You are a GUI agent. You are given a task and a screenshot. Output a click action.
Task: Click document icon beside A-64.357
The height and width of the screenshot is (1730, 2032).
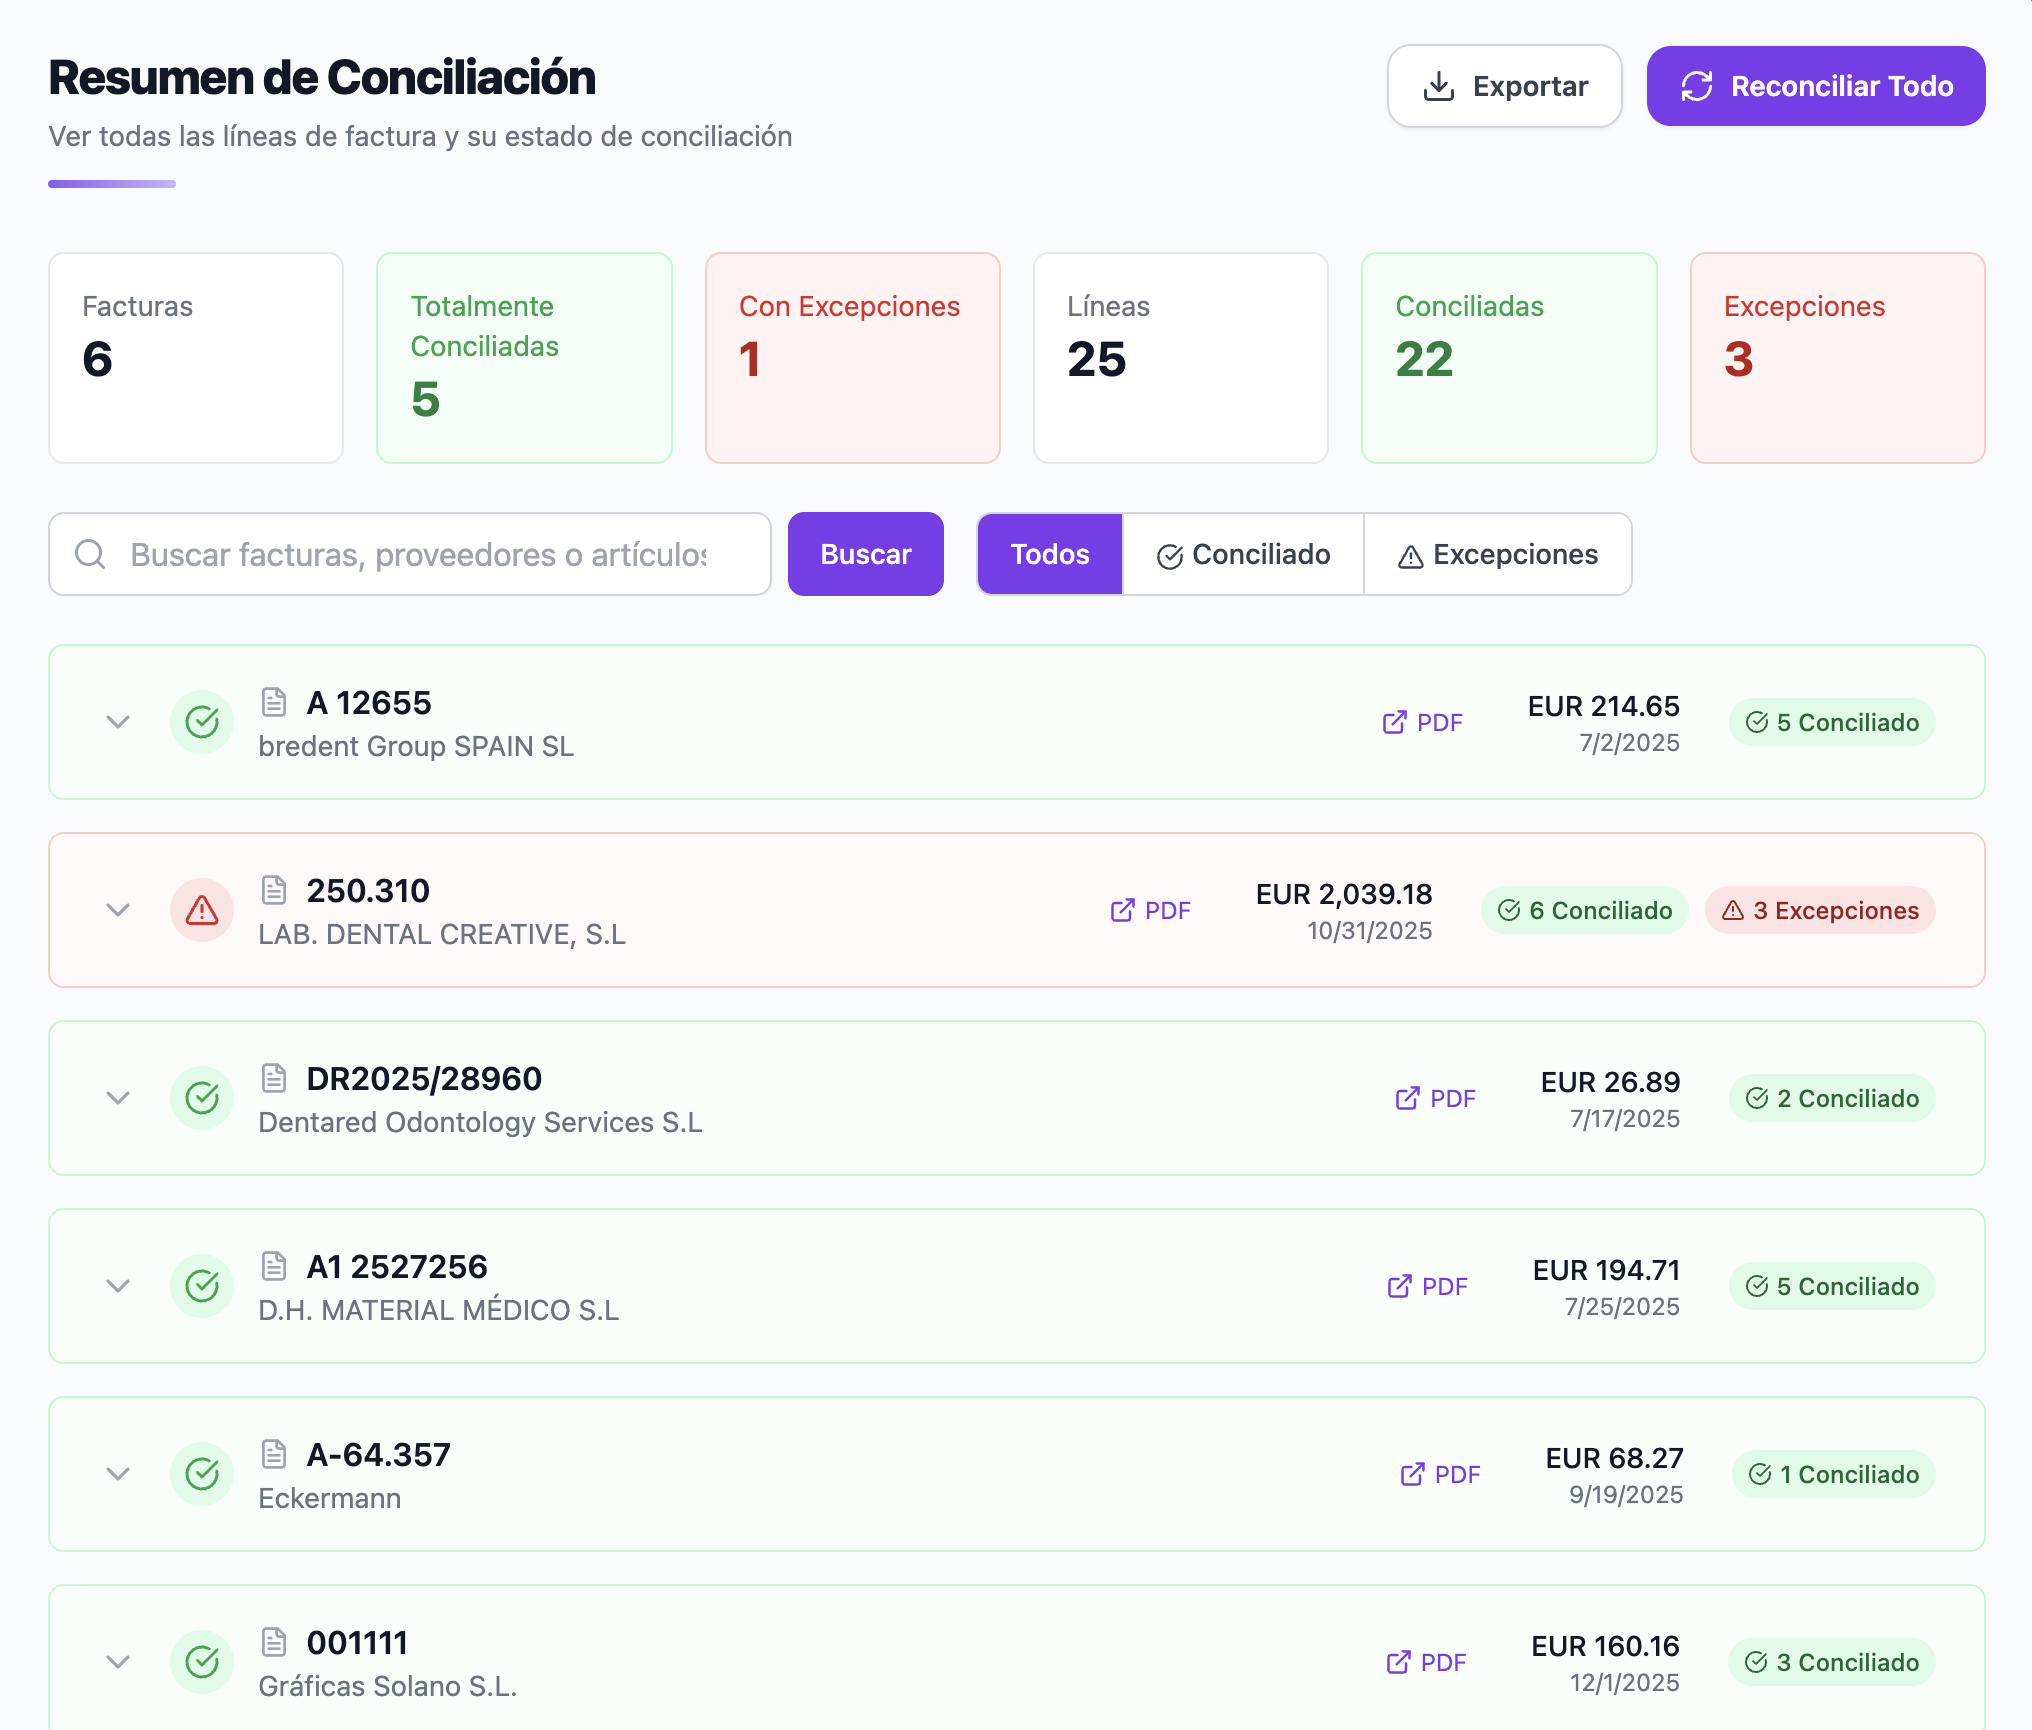[x=274, y=1454]
